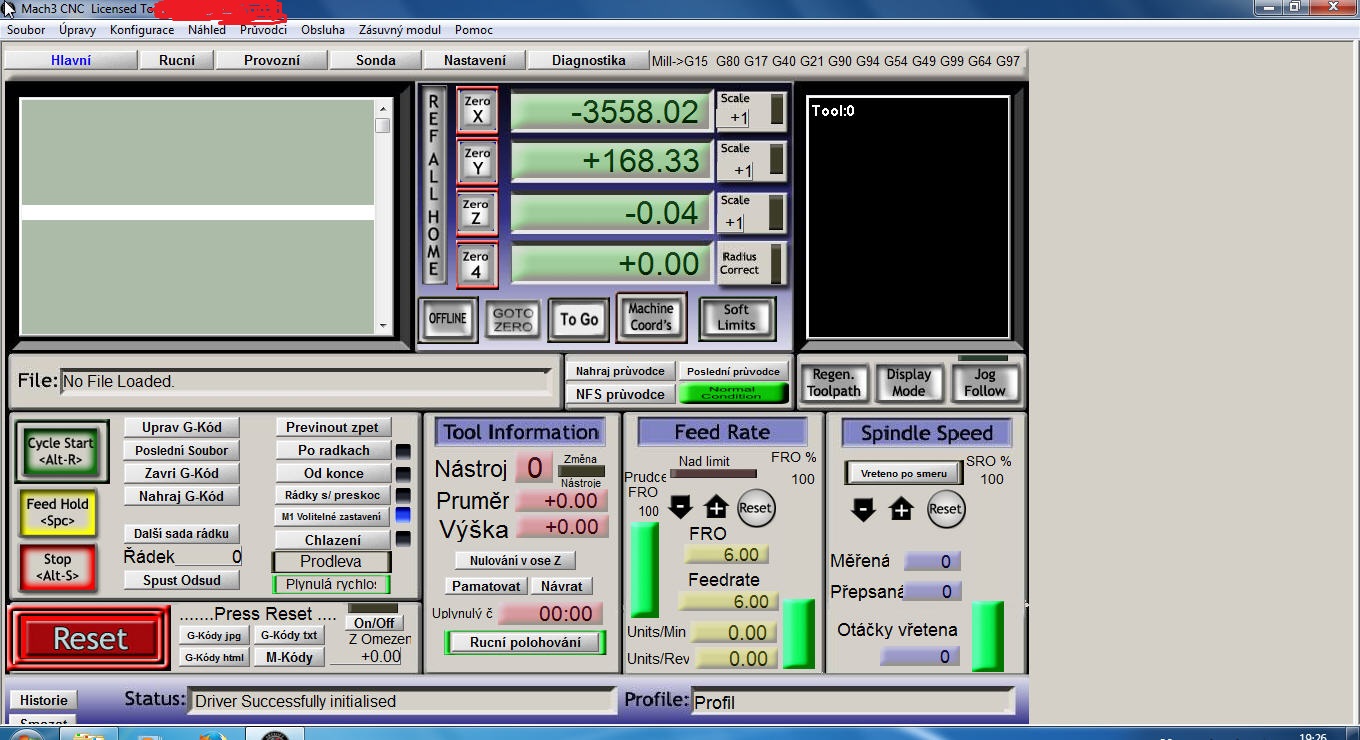1360x740 pixels.
Task: Increase feed rate override with up arrow
Action: (x=717, y=507)
